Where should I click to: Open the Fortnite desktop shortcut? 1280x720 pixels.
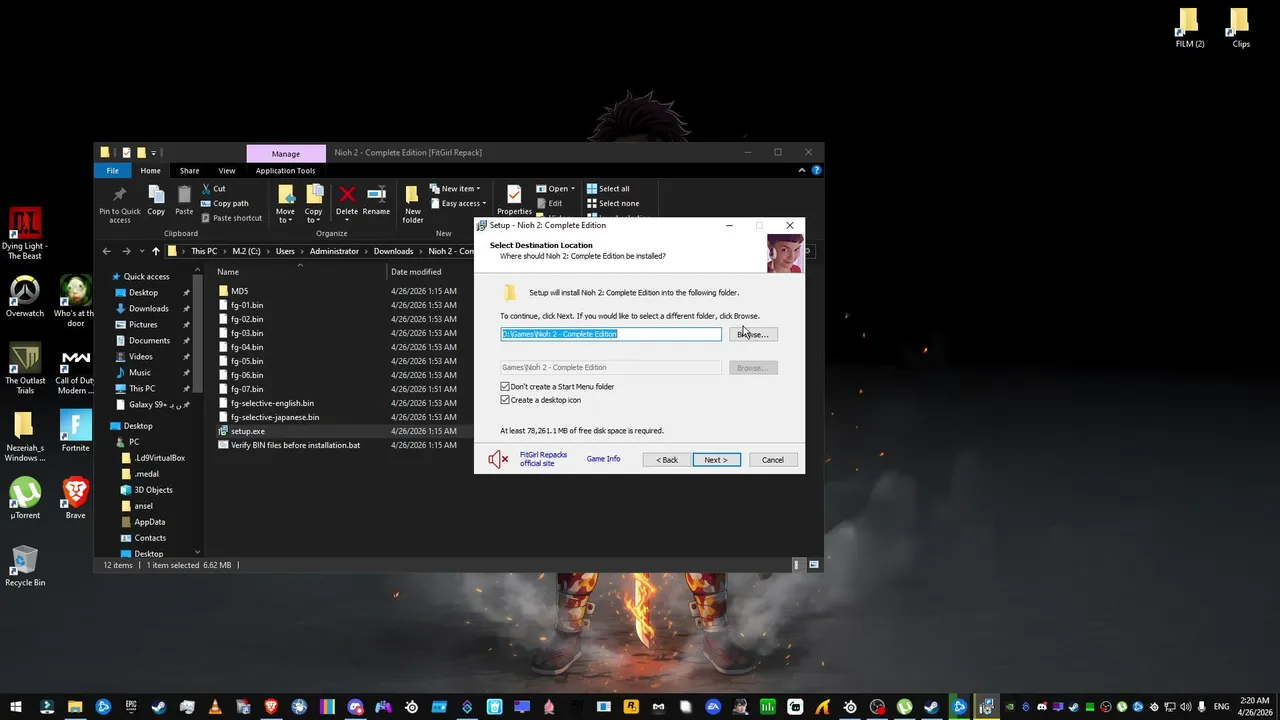75,431
